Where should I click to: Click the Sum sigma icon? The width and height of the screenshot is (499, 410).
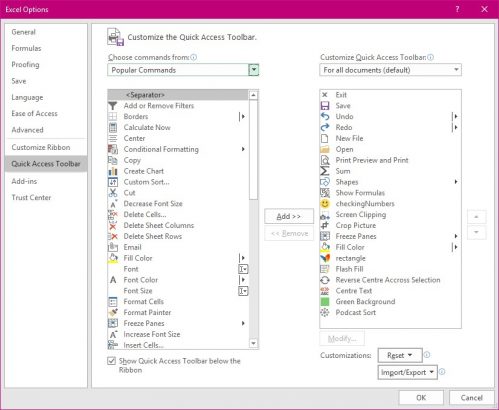[x=325, y=171]
